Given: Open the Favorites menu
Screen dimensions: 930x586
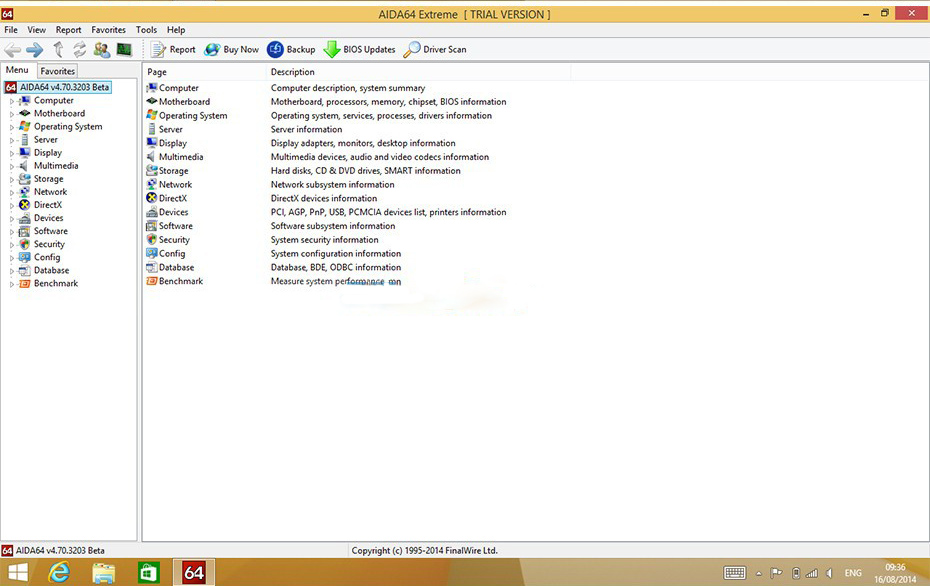Looking at the screenshot, I should coord(109,30).
